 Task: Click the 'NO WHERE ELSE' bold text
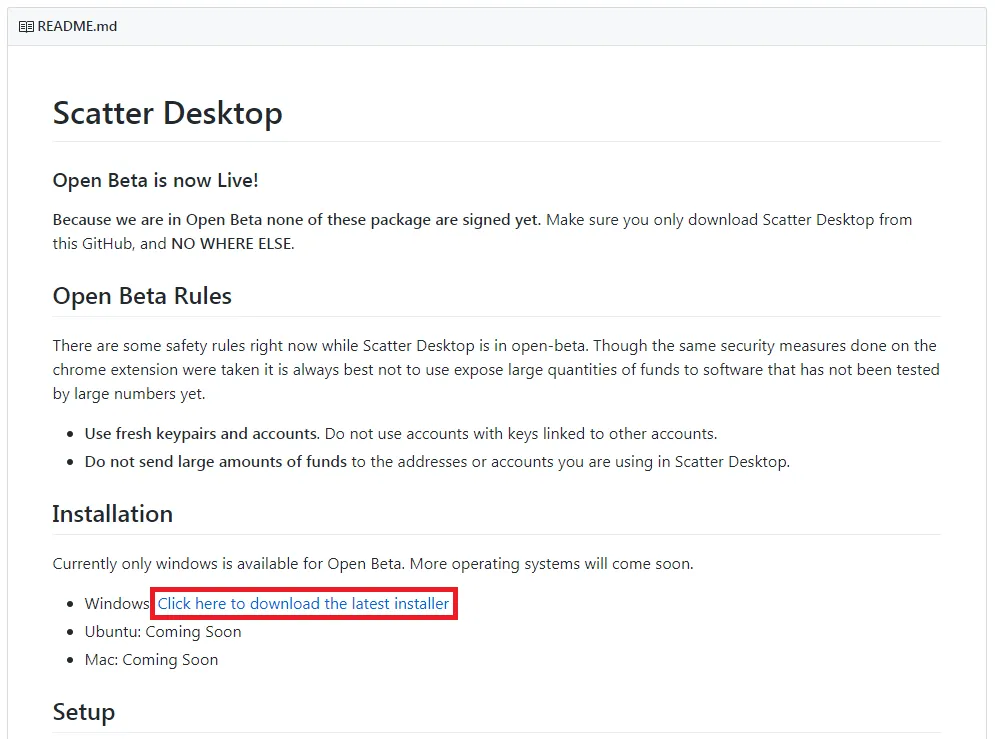point(232,244)
